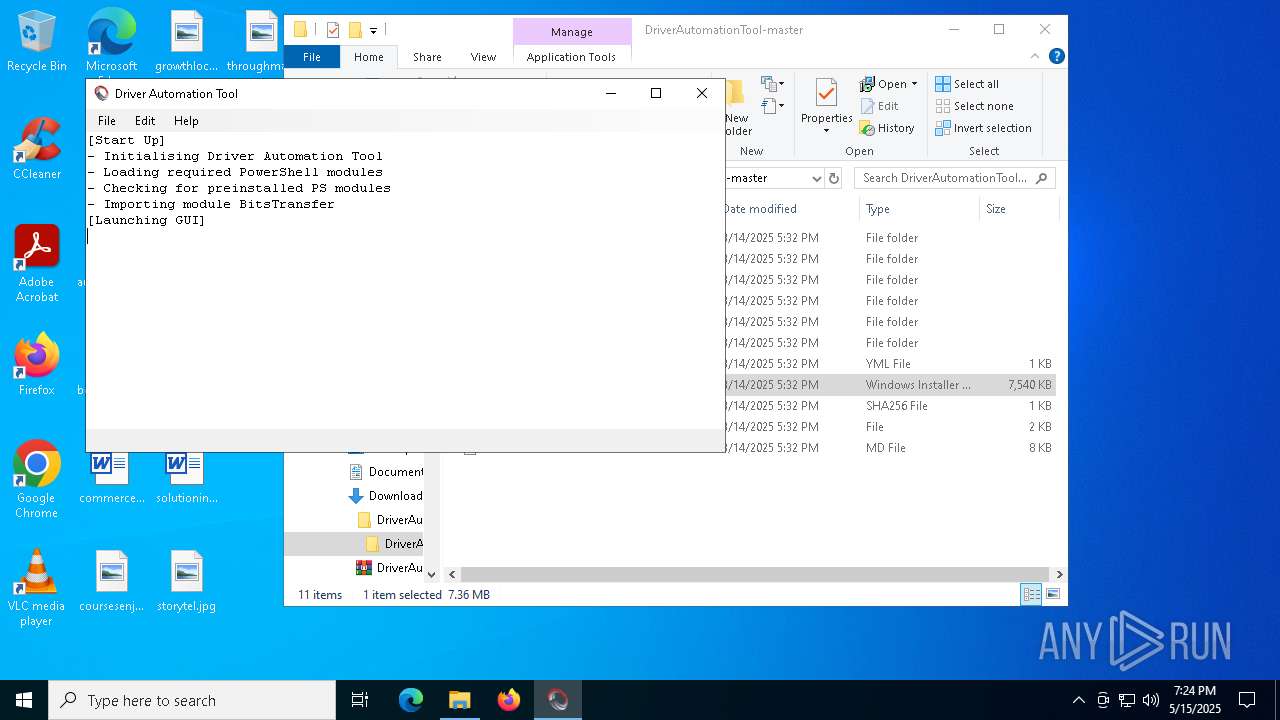Image resolution: width=1280 pixels, height=720 pixels.
Task: Launch Firefox from the desktop shortcut
Action: pyautogui.click(x=37, y=365)
